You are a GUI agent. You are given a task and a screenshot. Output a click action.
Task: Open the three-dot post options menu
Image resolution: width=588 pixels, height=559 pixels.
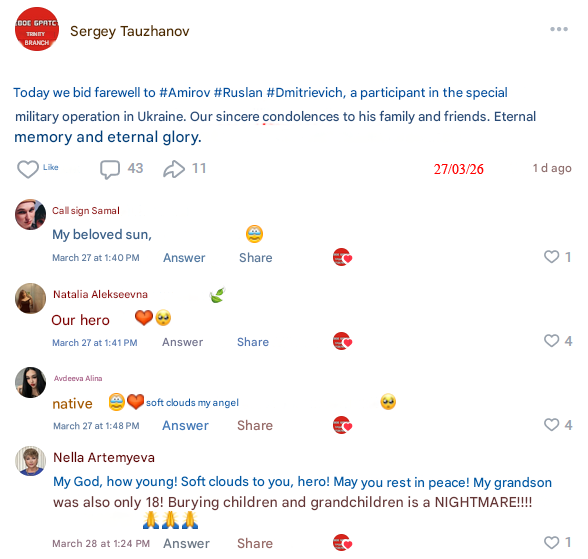pos(559,29)
